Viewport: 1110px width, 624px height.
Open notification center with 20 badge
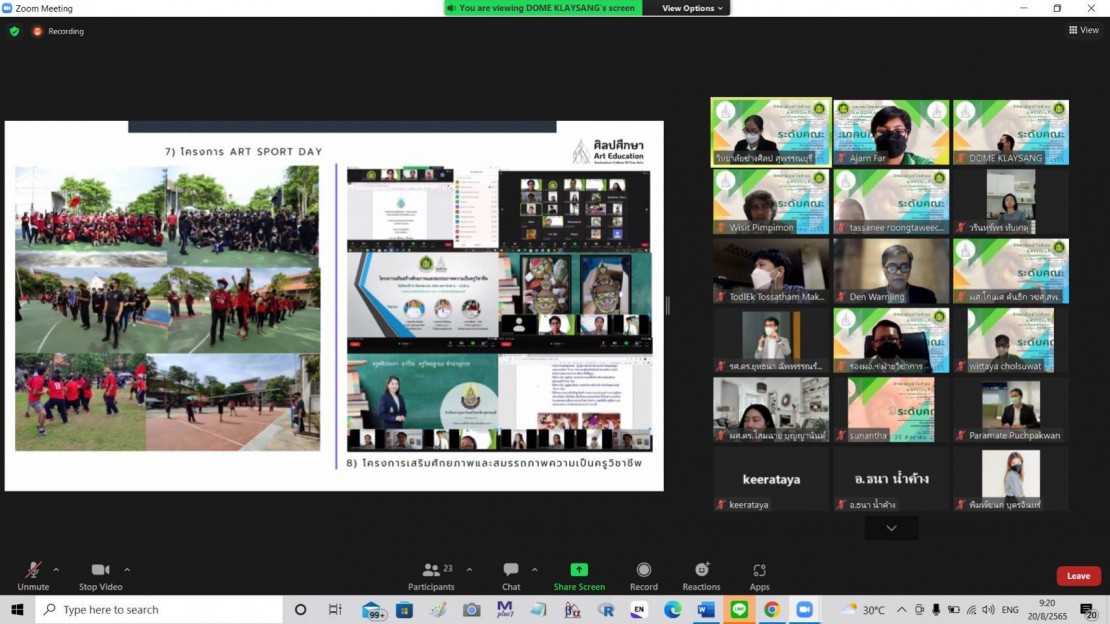coord(1089,610)
